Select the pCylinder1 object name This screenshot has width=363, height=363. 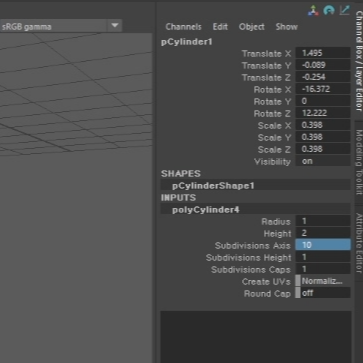pyautogui.click(x=187, y=42)
